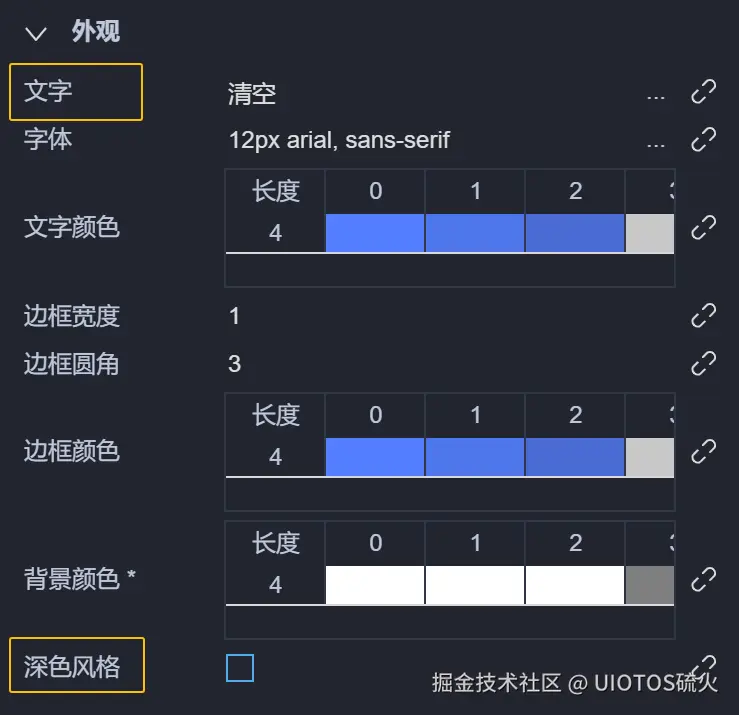
Task: Pick 背景颜色 white swatch at index 1
Action: point(475,584)
